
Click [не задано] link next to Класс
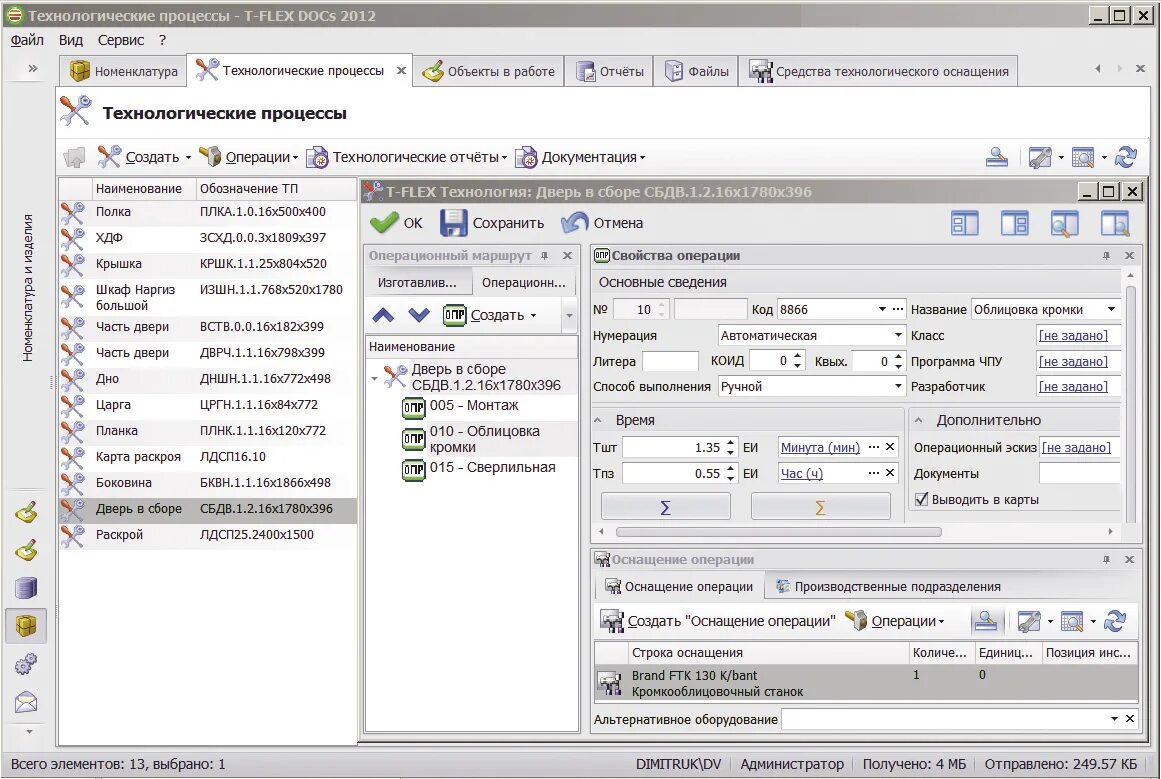[x=1073, y=335]
